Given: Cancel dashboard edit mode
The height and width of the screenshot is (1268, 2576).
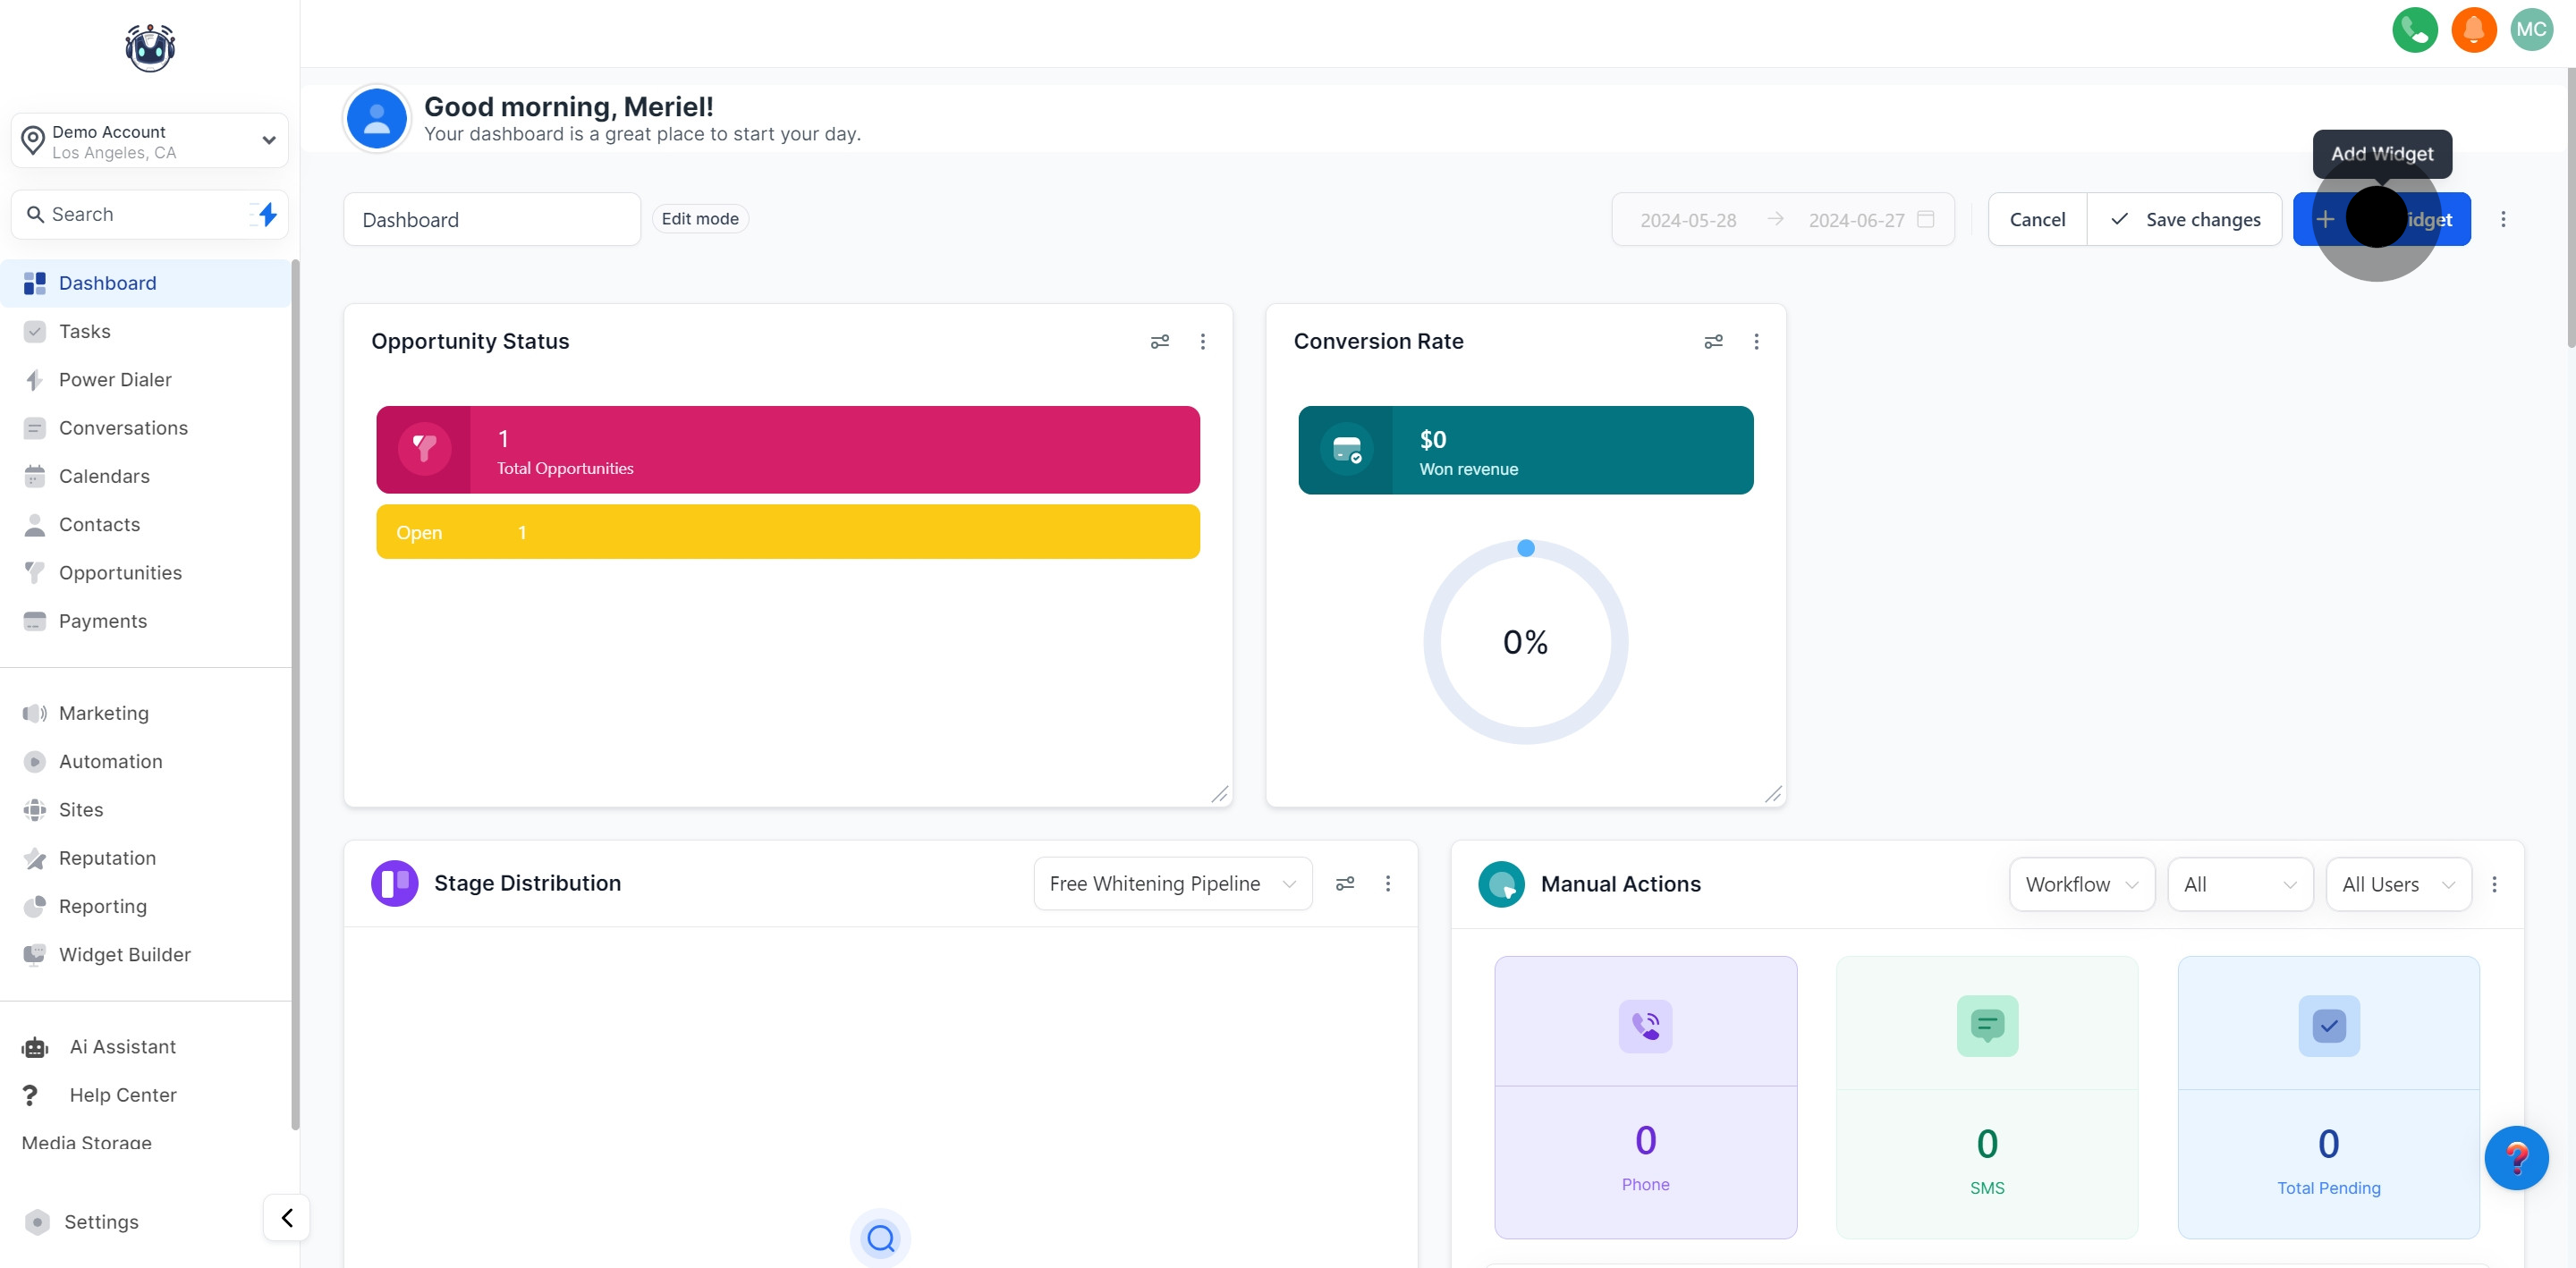Looking at the screenshot, I should [x=2037, y=219].
